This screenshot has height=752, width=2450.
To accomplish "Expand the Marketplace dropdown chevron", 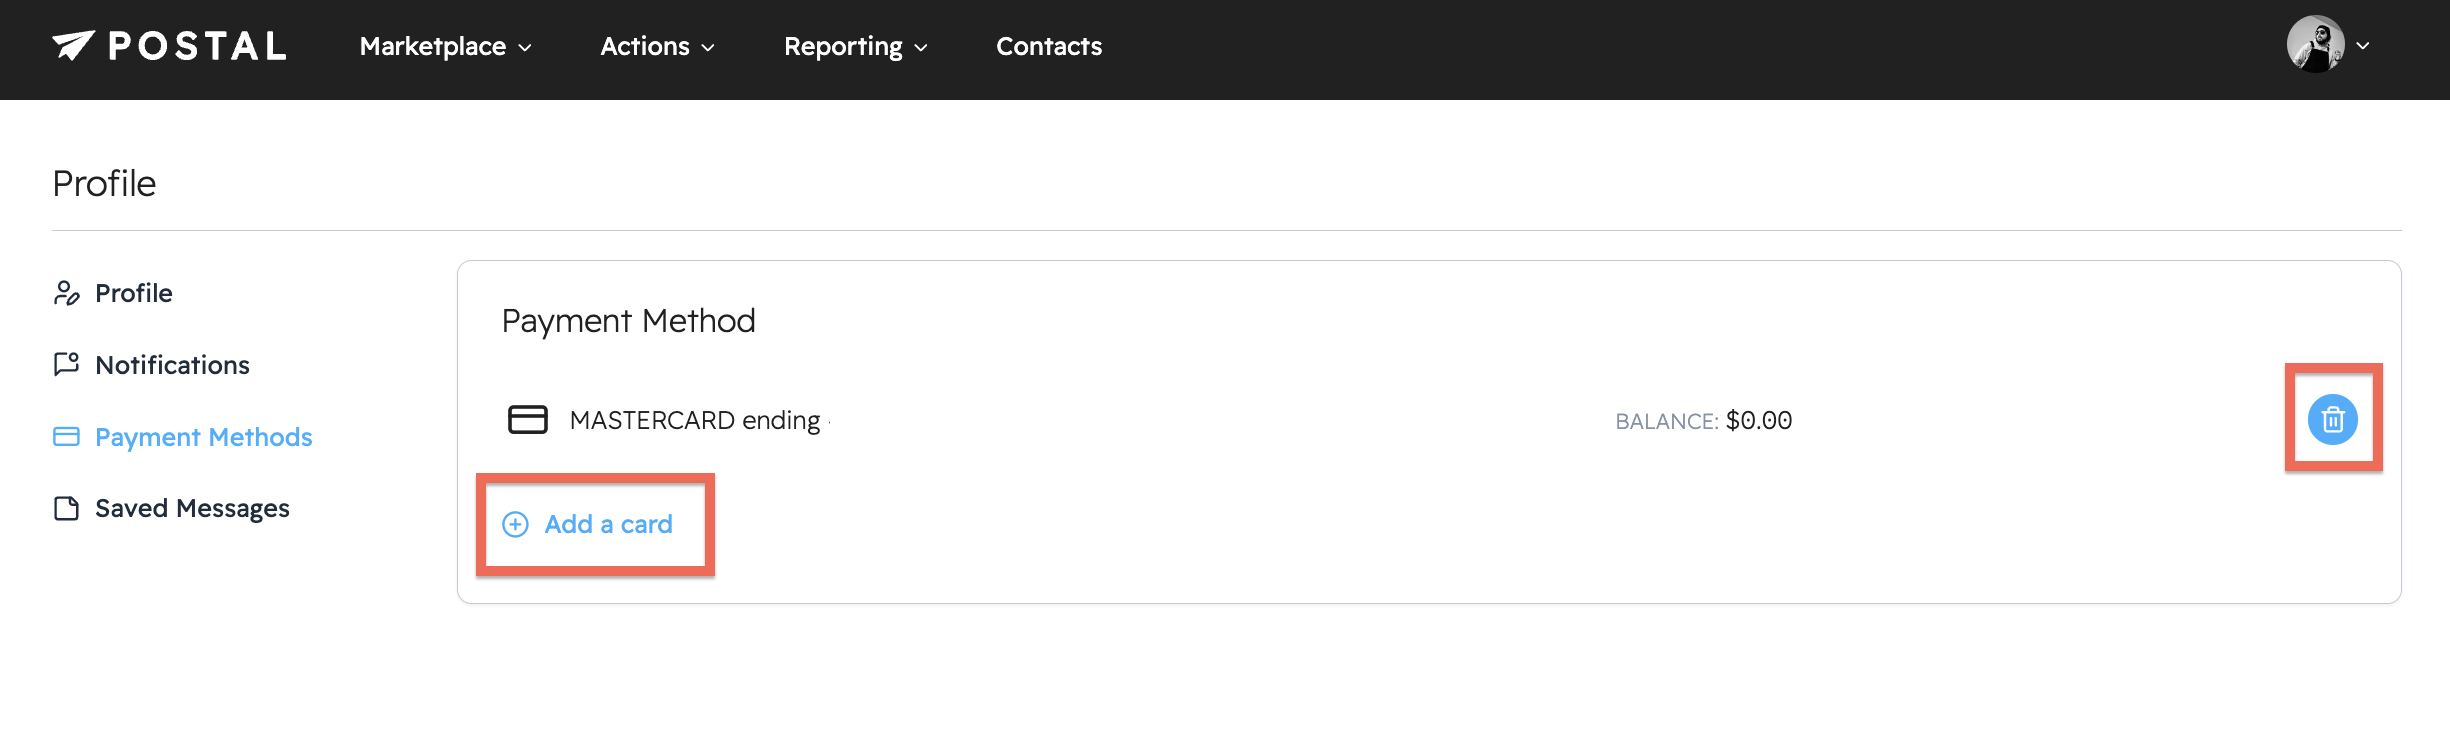I will tap(525, 47).
